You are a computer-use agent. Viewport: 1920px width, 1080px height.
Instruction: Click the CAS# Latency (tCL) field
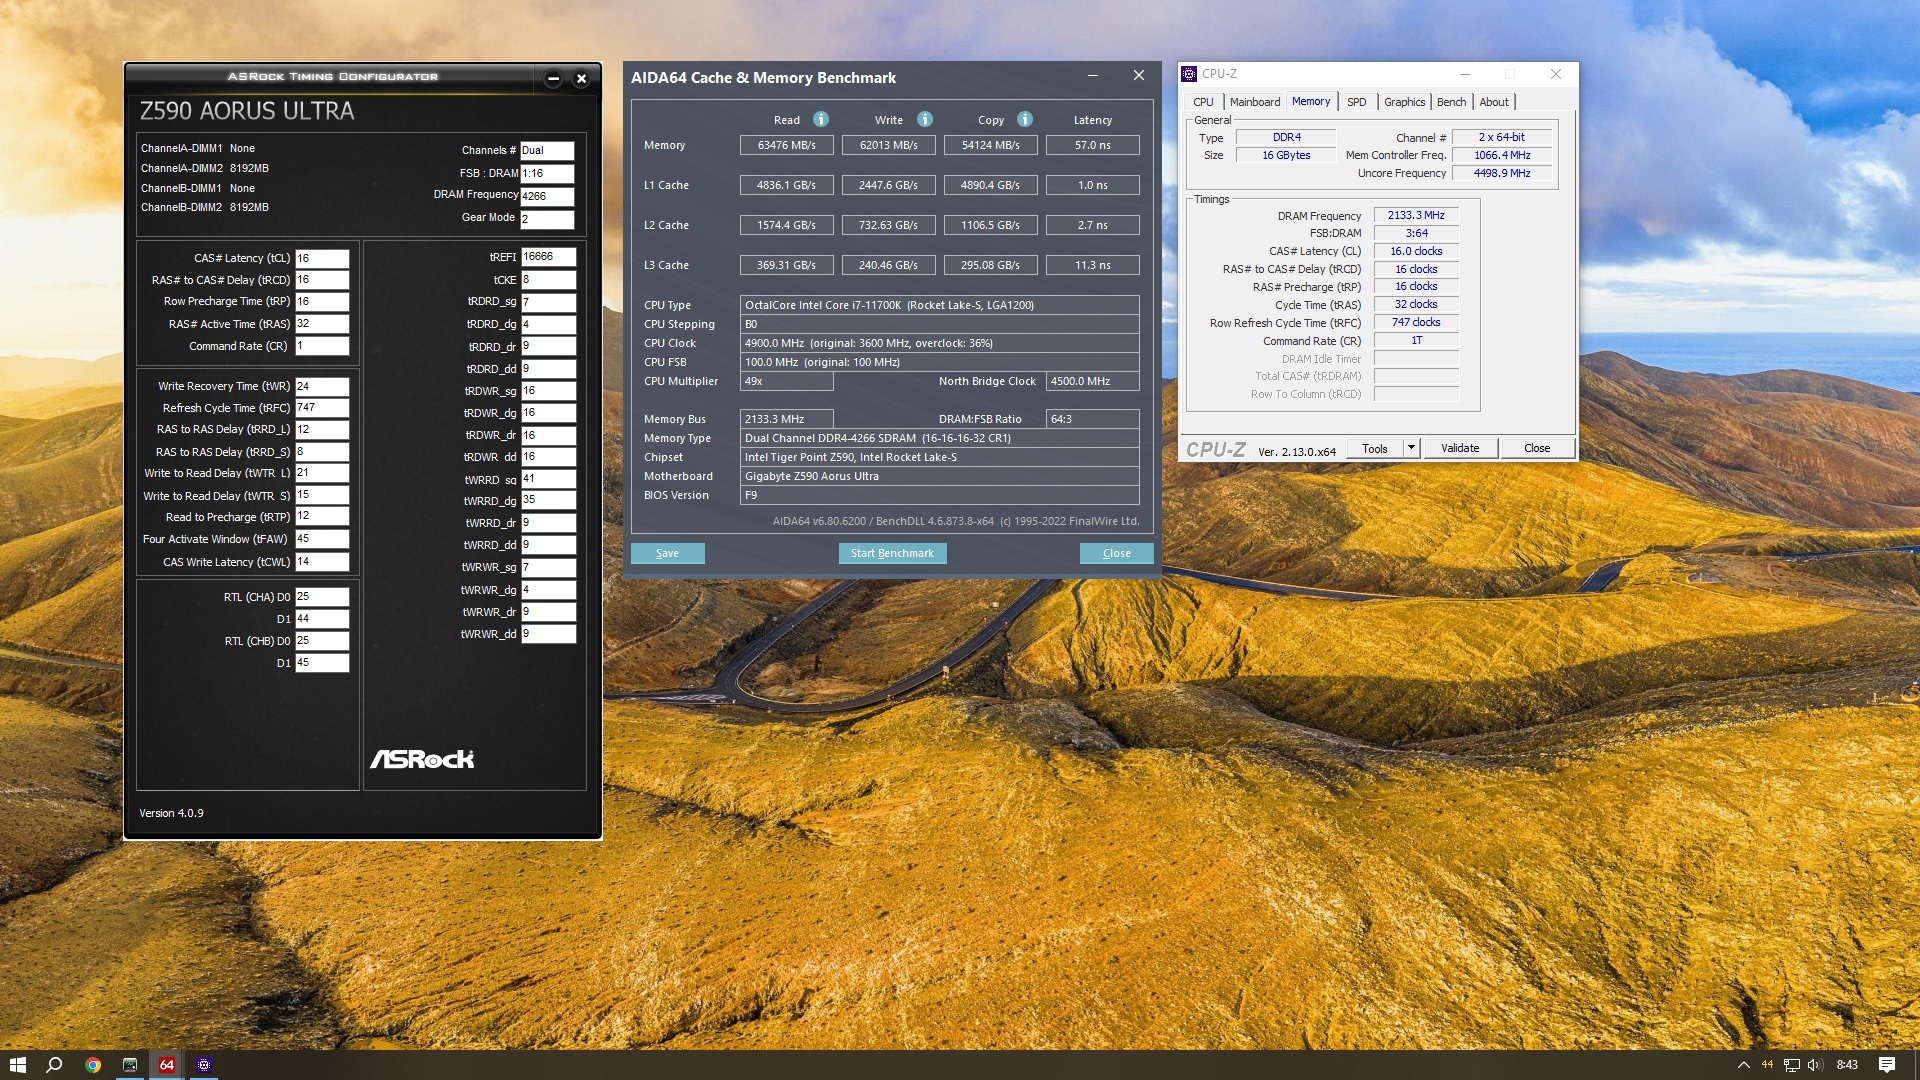pos(321,258)
